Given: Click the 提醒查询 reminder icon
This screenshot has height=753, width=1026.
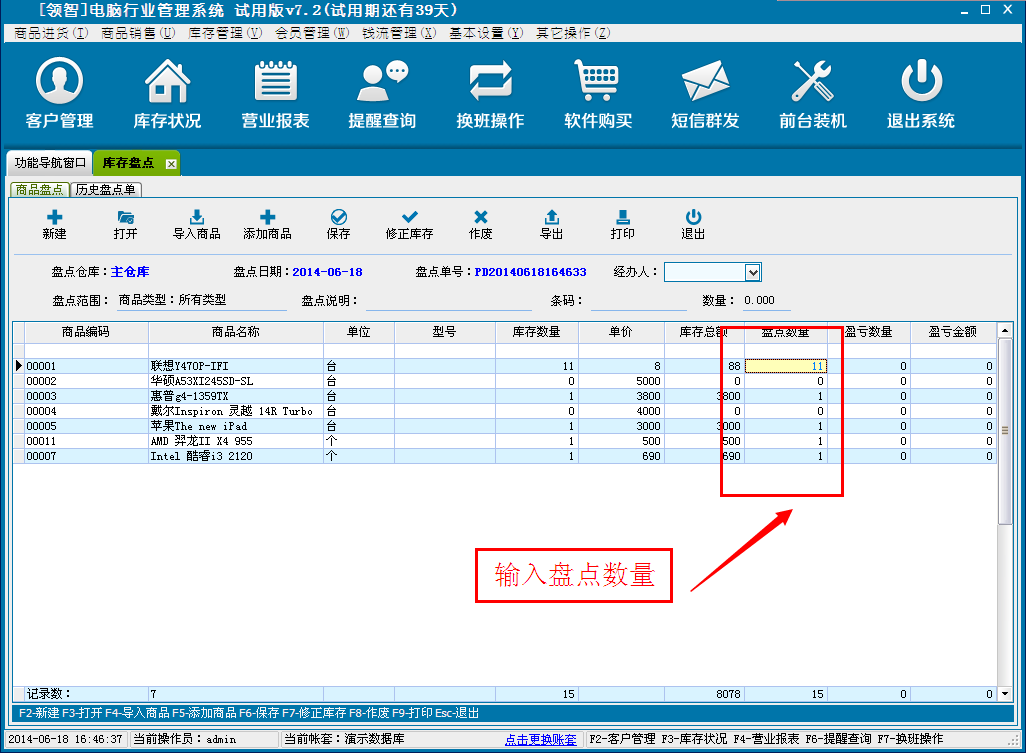Looking at the screenshot, I should click(382, 94).
